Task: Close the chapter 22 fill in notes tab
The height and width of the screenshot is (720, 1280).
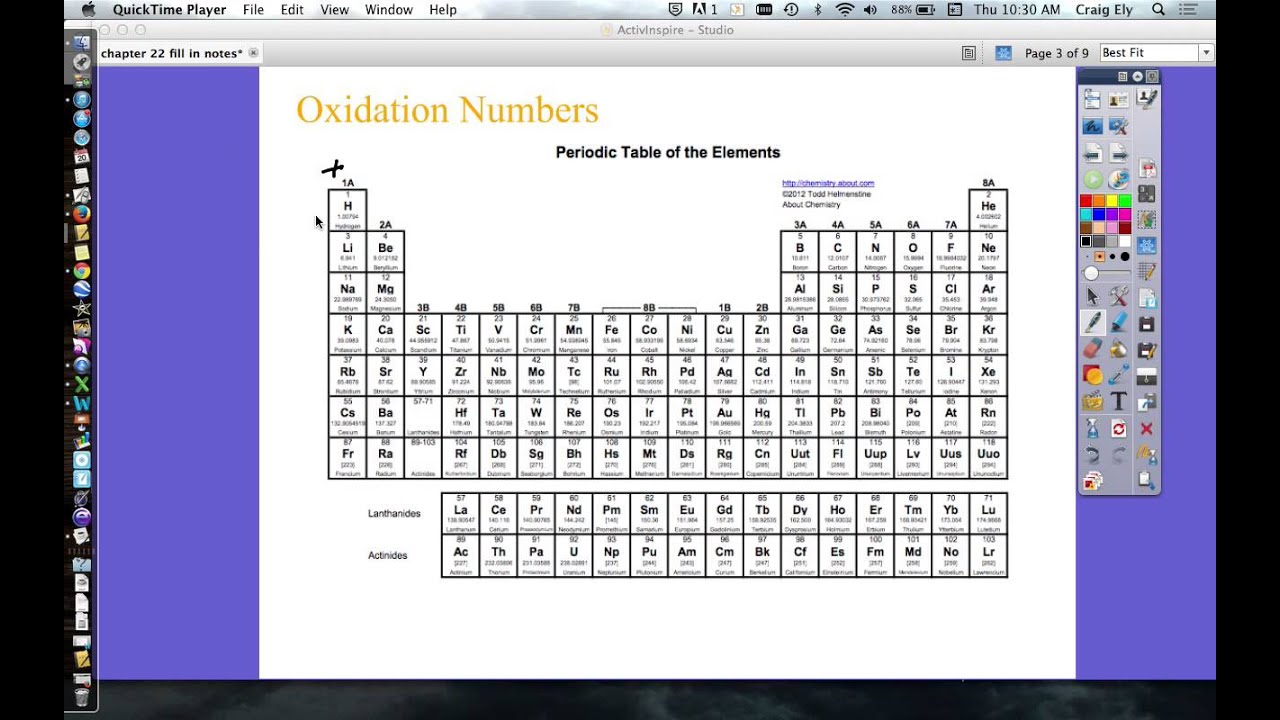Action: [x=253, y=53]
